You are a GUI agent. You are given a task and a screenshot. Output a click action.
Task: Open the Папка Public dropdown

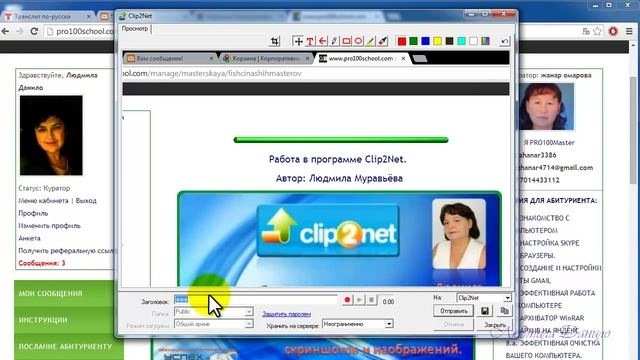(x=213, y=311)
